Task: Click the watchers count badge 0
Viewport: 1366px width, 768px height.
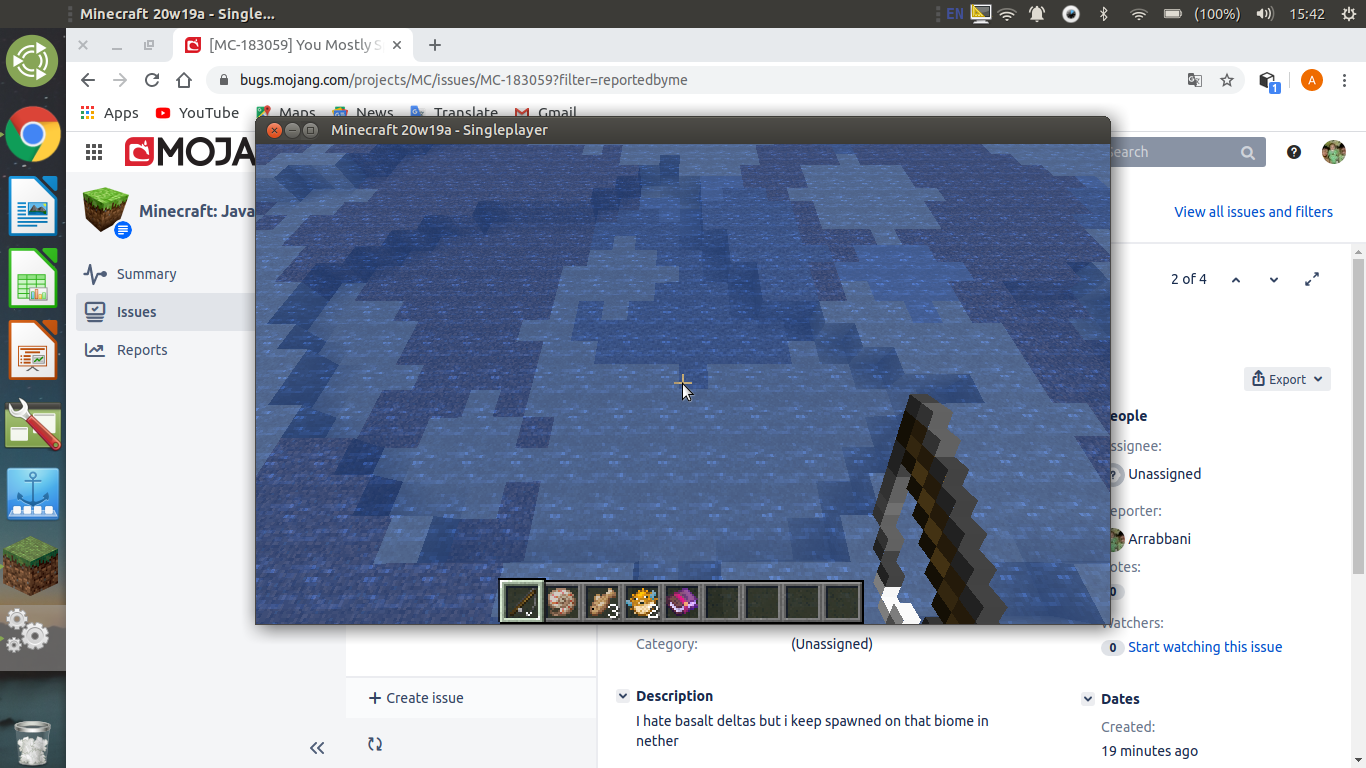Action: point(1112,648)
